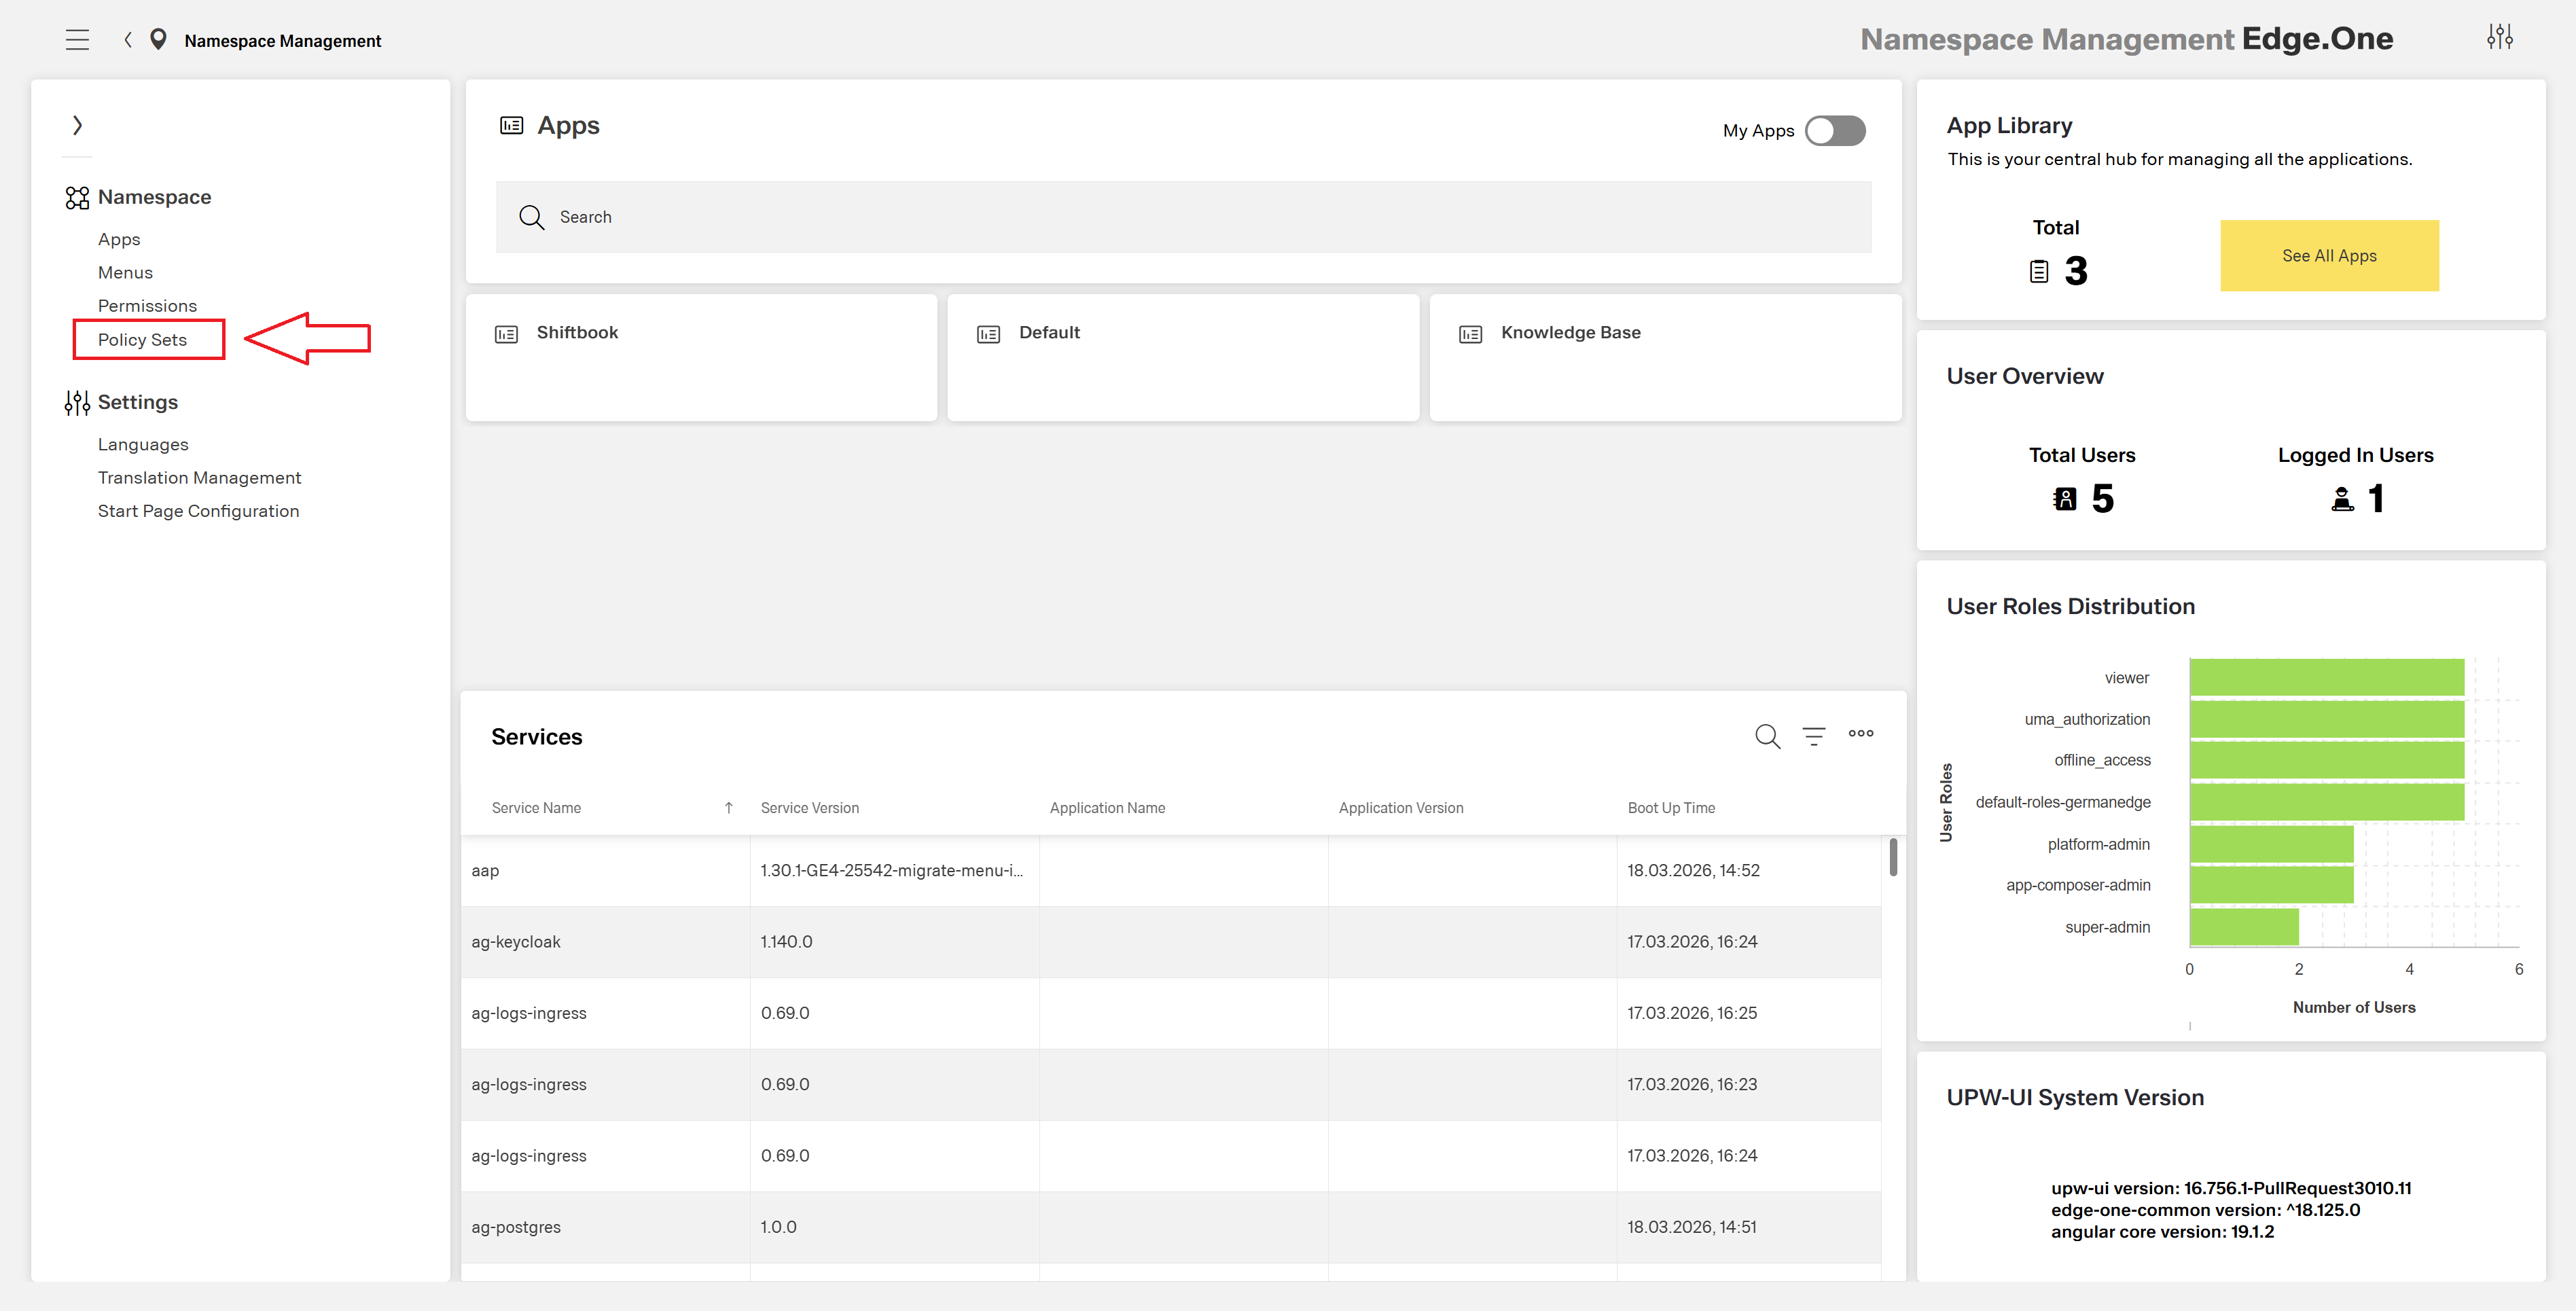Screen dimensions: 2576x1311
Task: Click the location pin icon in the breadcrumb
Action: [160, 40]
